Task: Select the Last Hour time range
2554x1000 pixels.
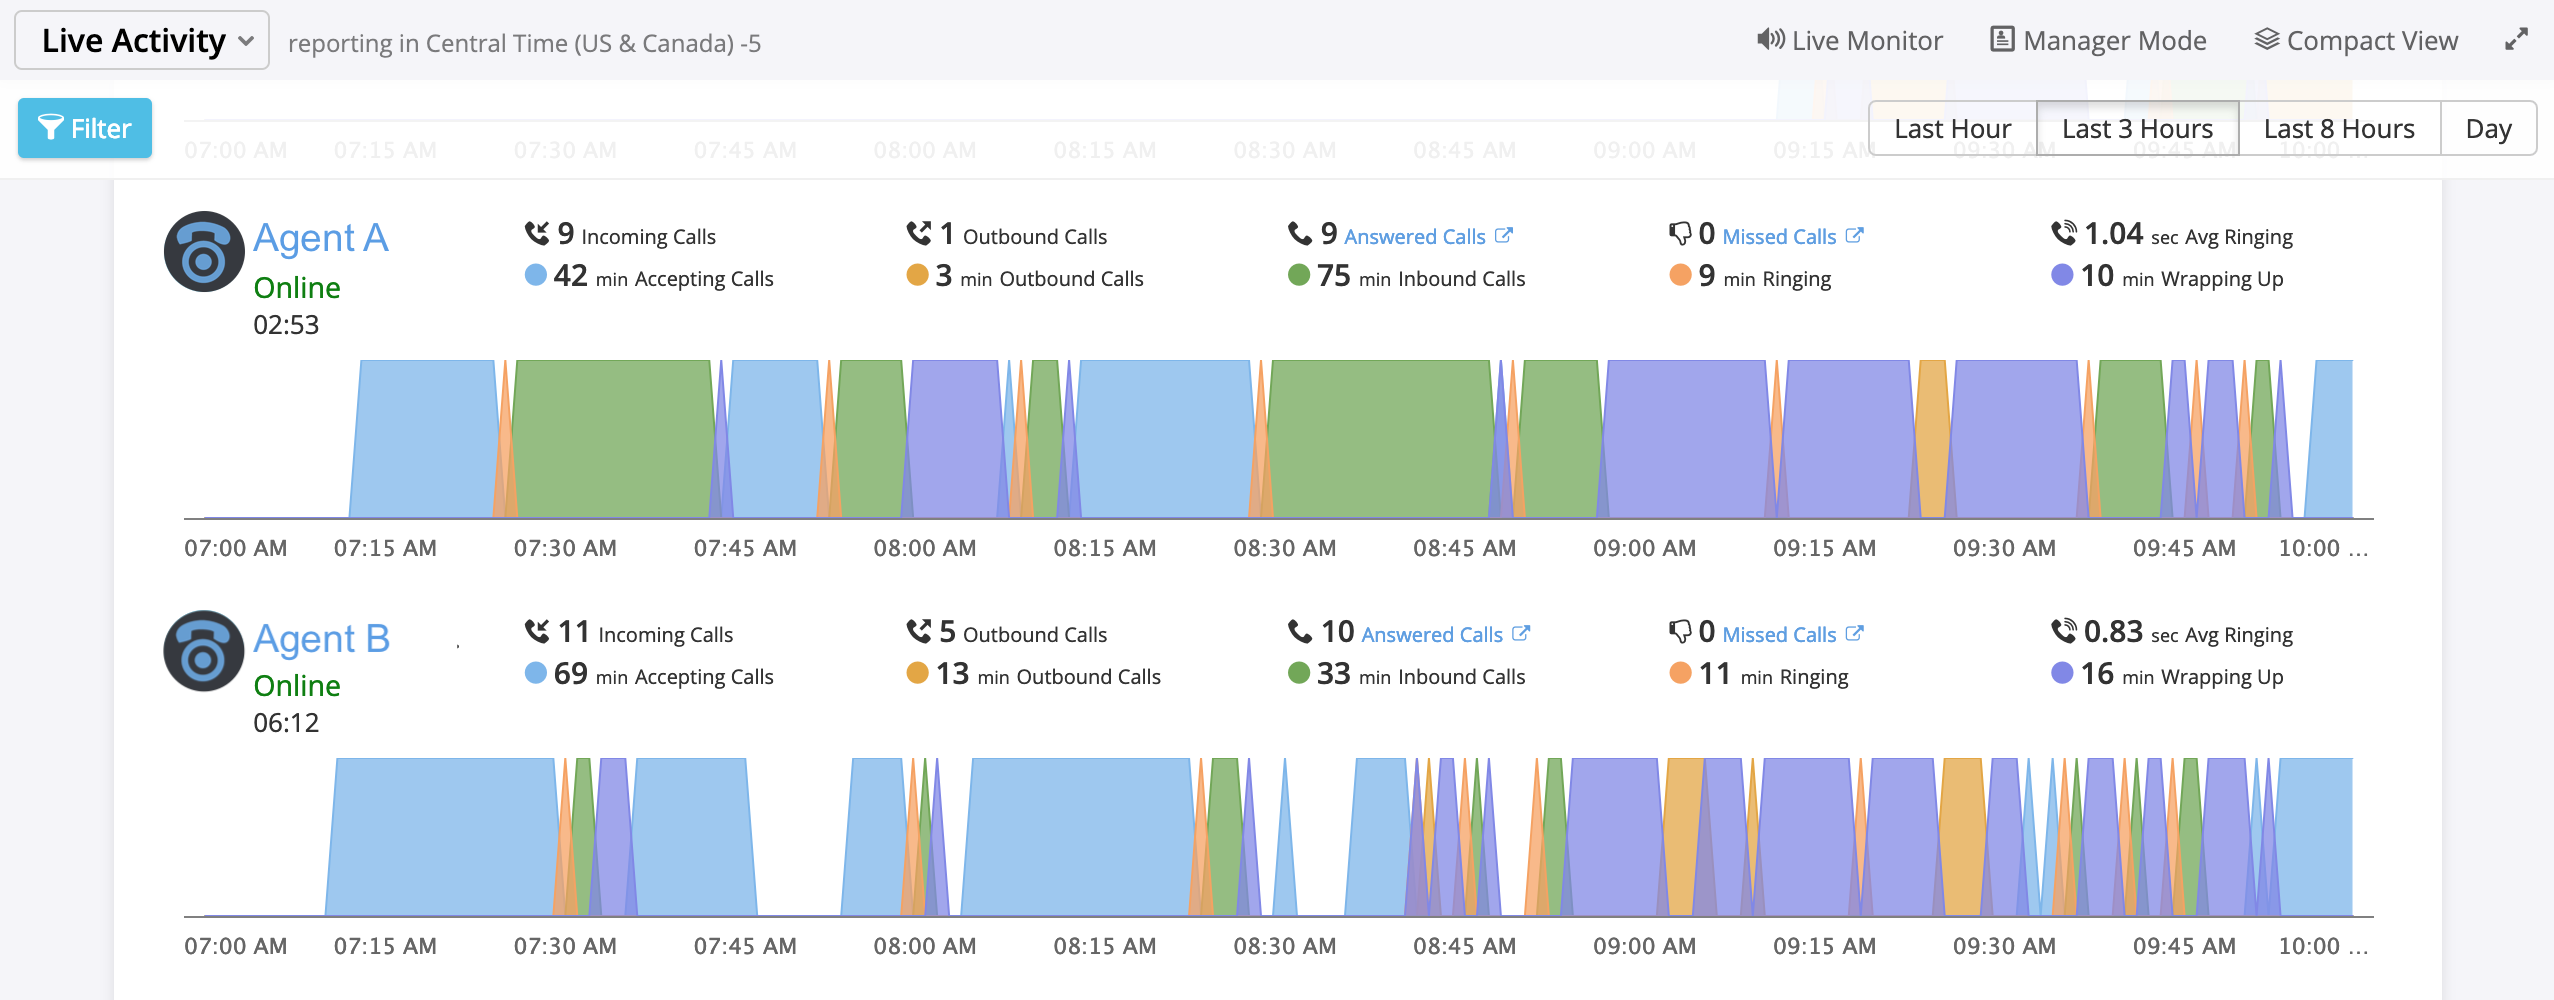Action: click(x=1952, y=129)
